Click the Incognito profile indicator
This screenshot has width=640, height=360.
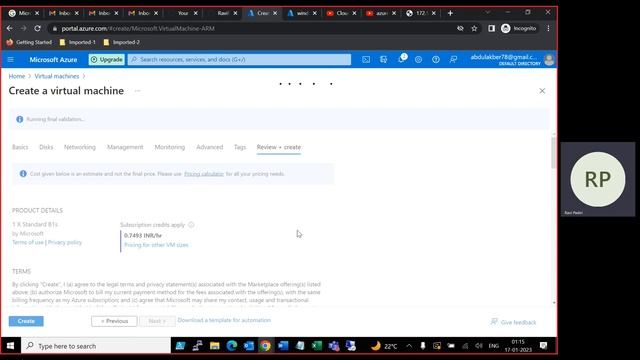(x=519, y=28)
